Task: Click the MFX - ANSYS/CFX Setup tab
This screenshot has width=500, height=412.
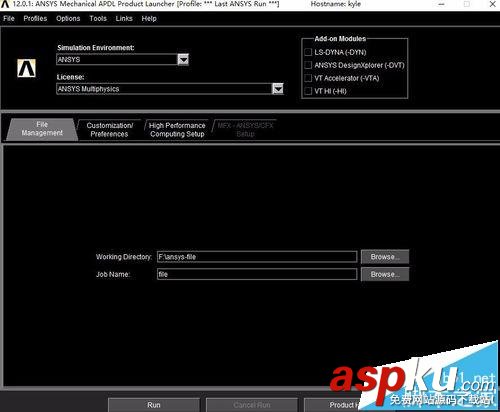Action: click(x=245, y=130)
